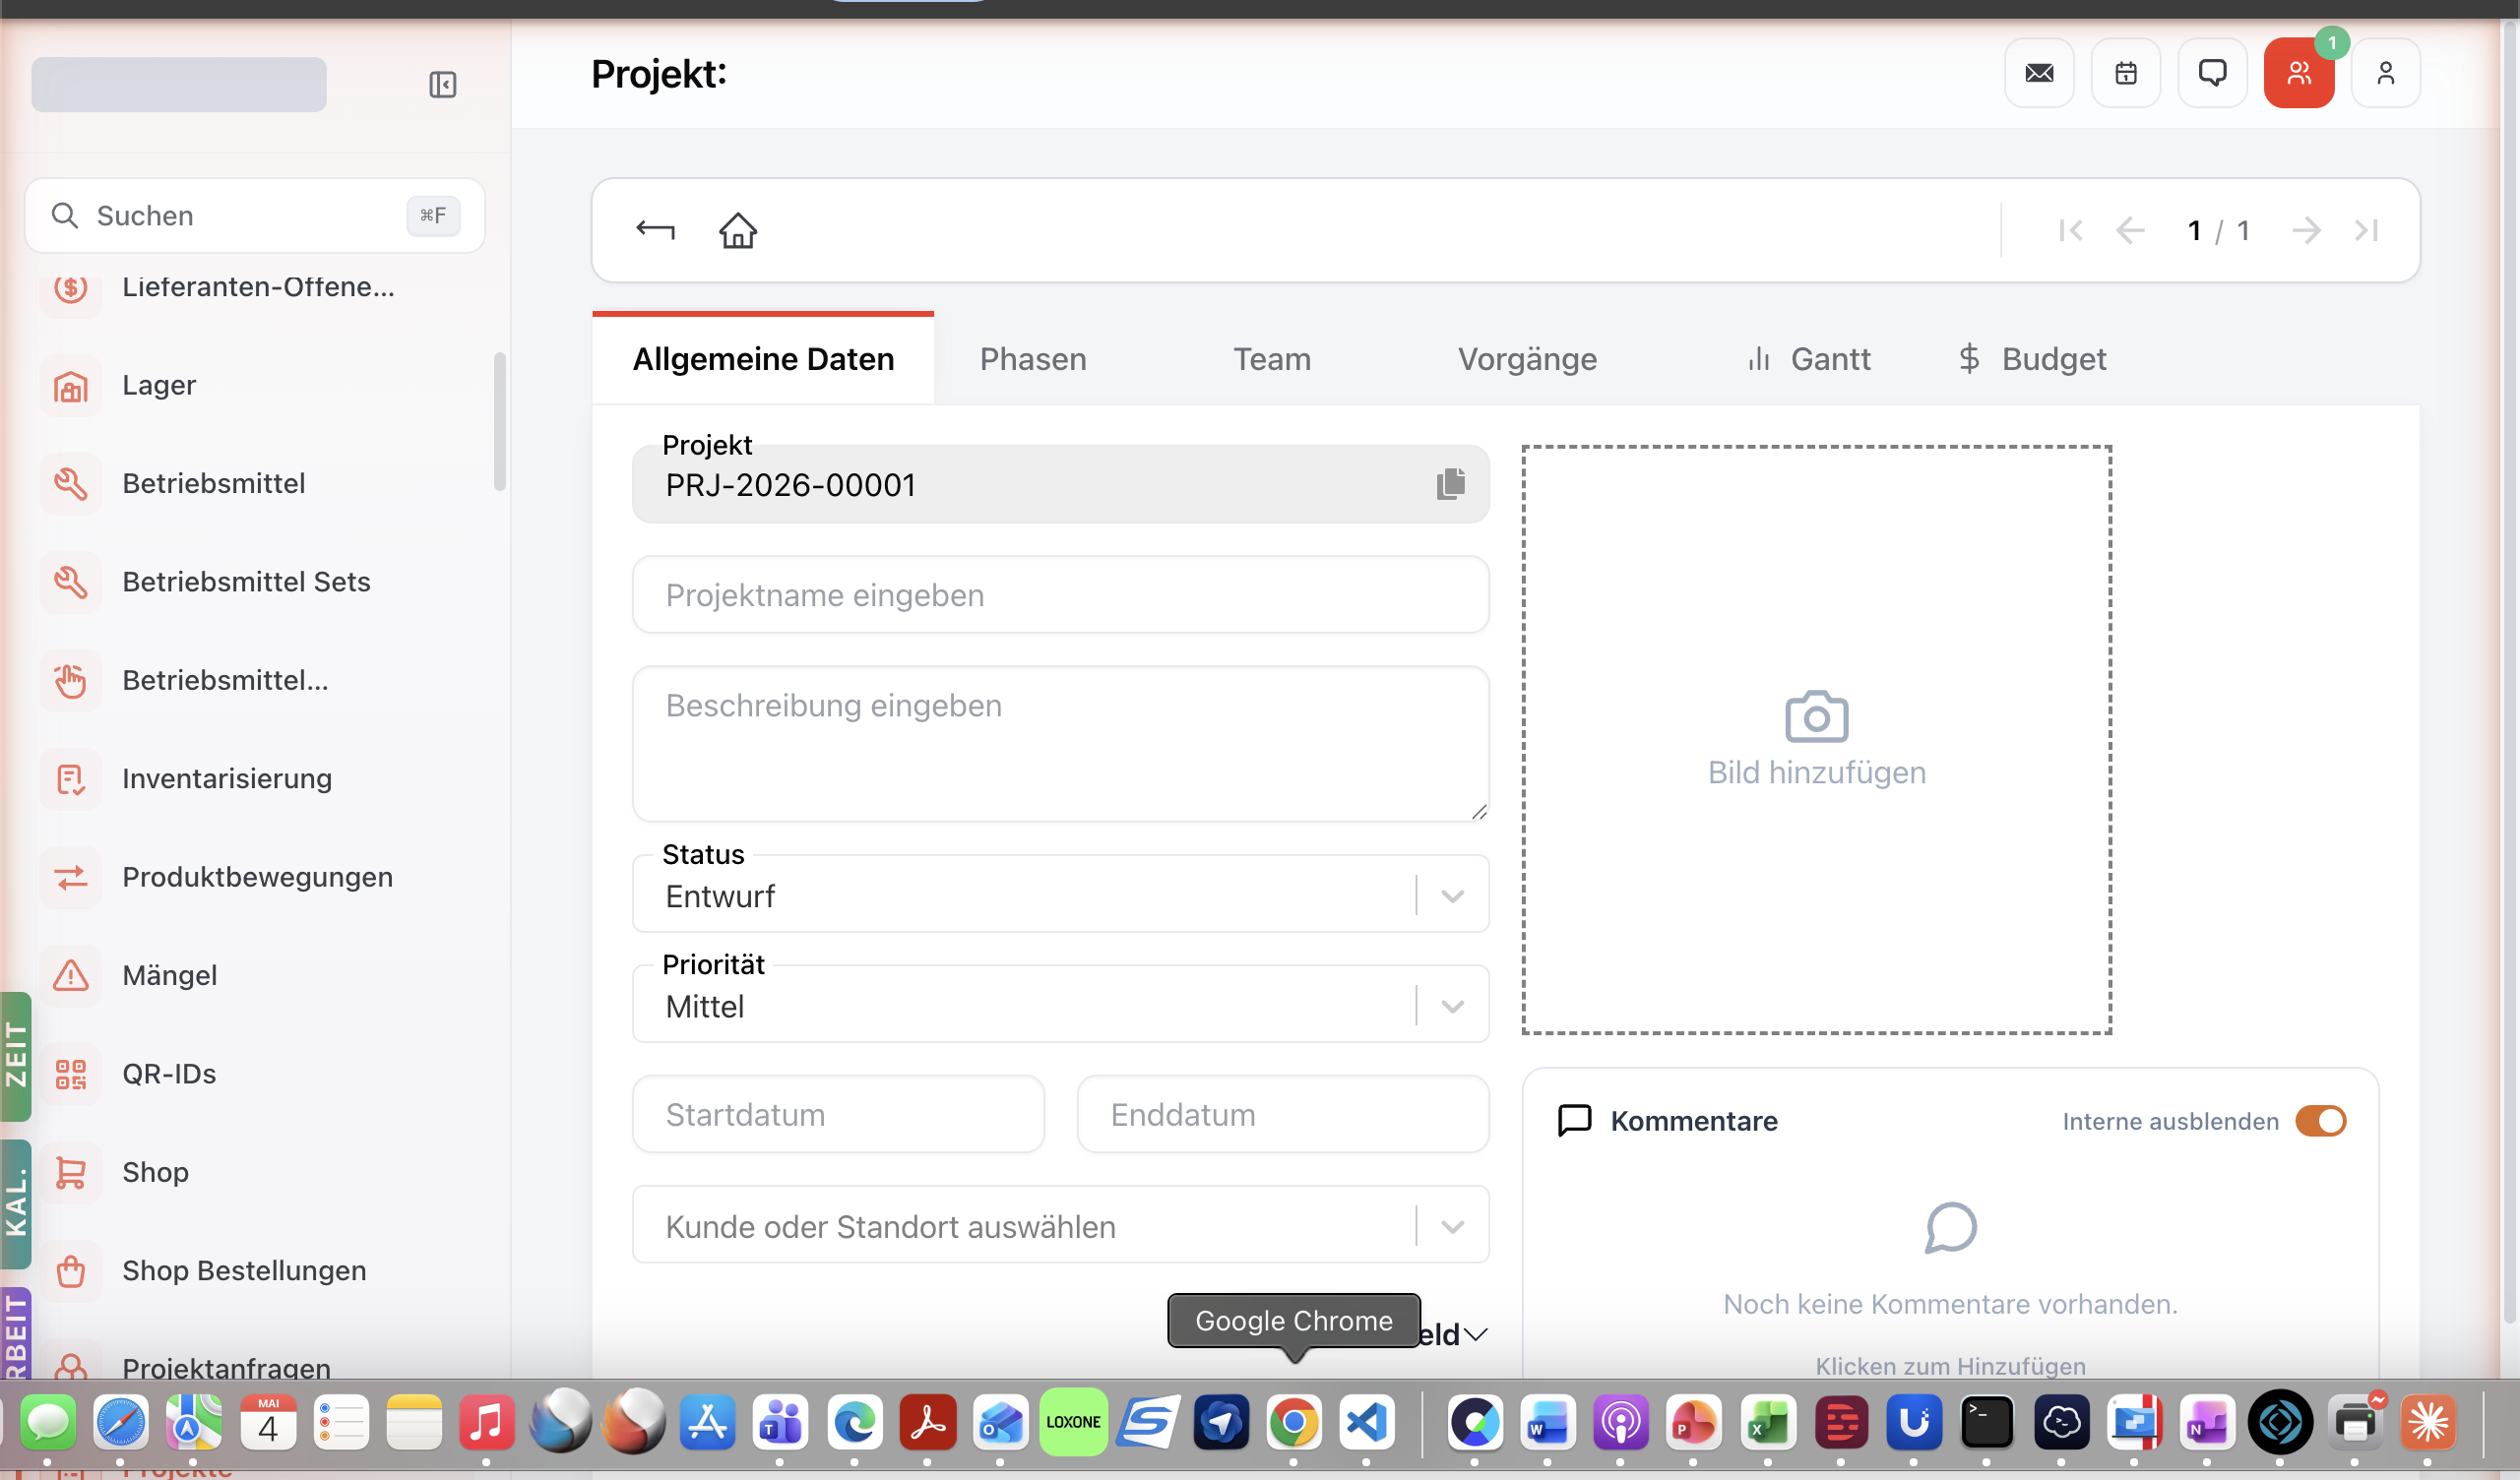Click Beschreibung eingeben textarea
The width and height of the screenshot is (2520, 1480).
click(x=1061, y=744)
